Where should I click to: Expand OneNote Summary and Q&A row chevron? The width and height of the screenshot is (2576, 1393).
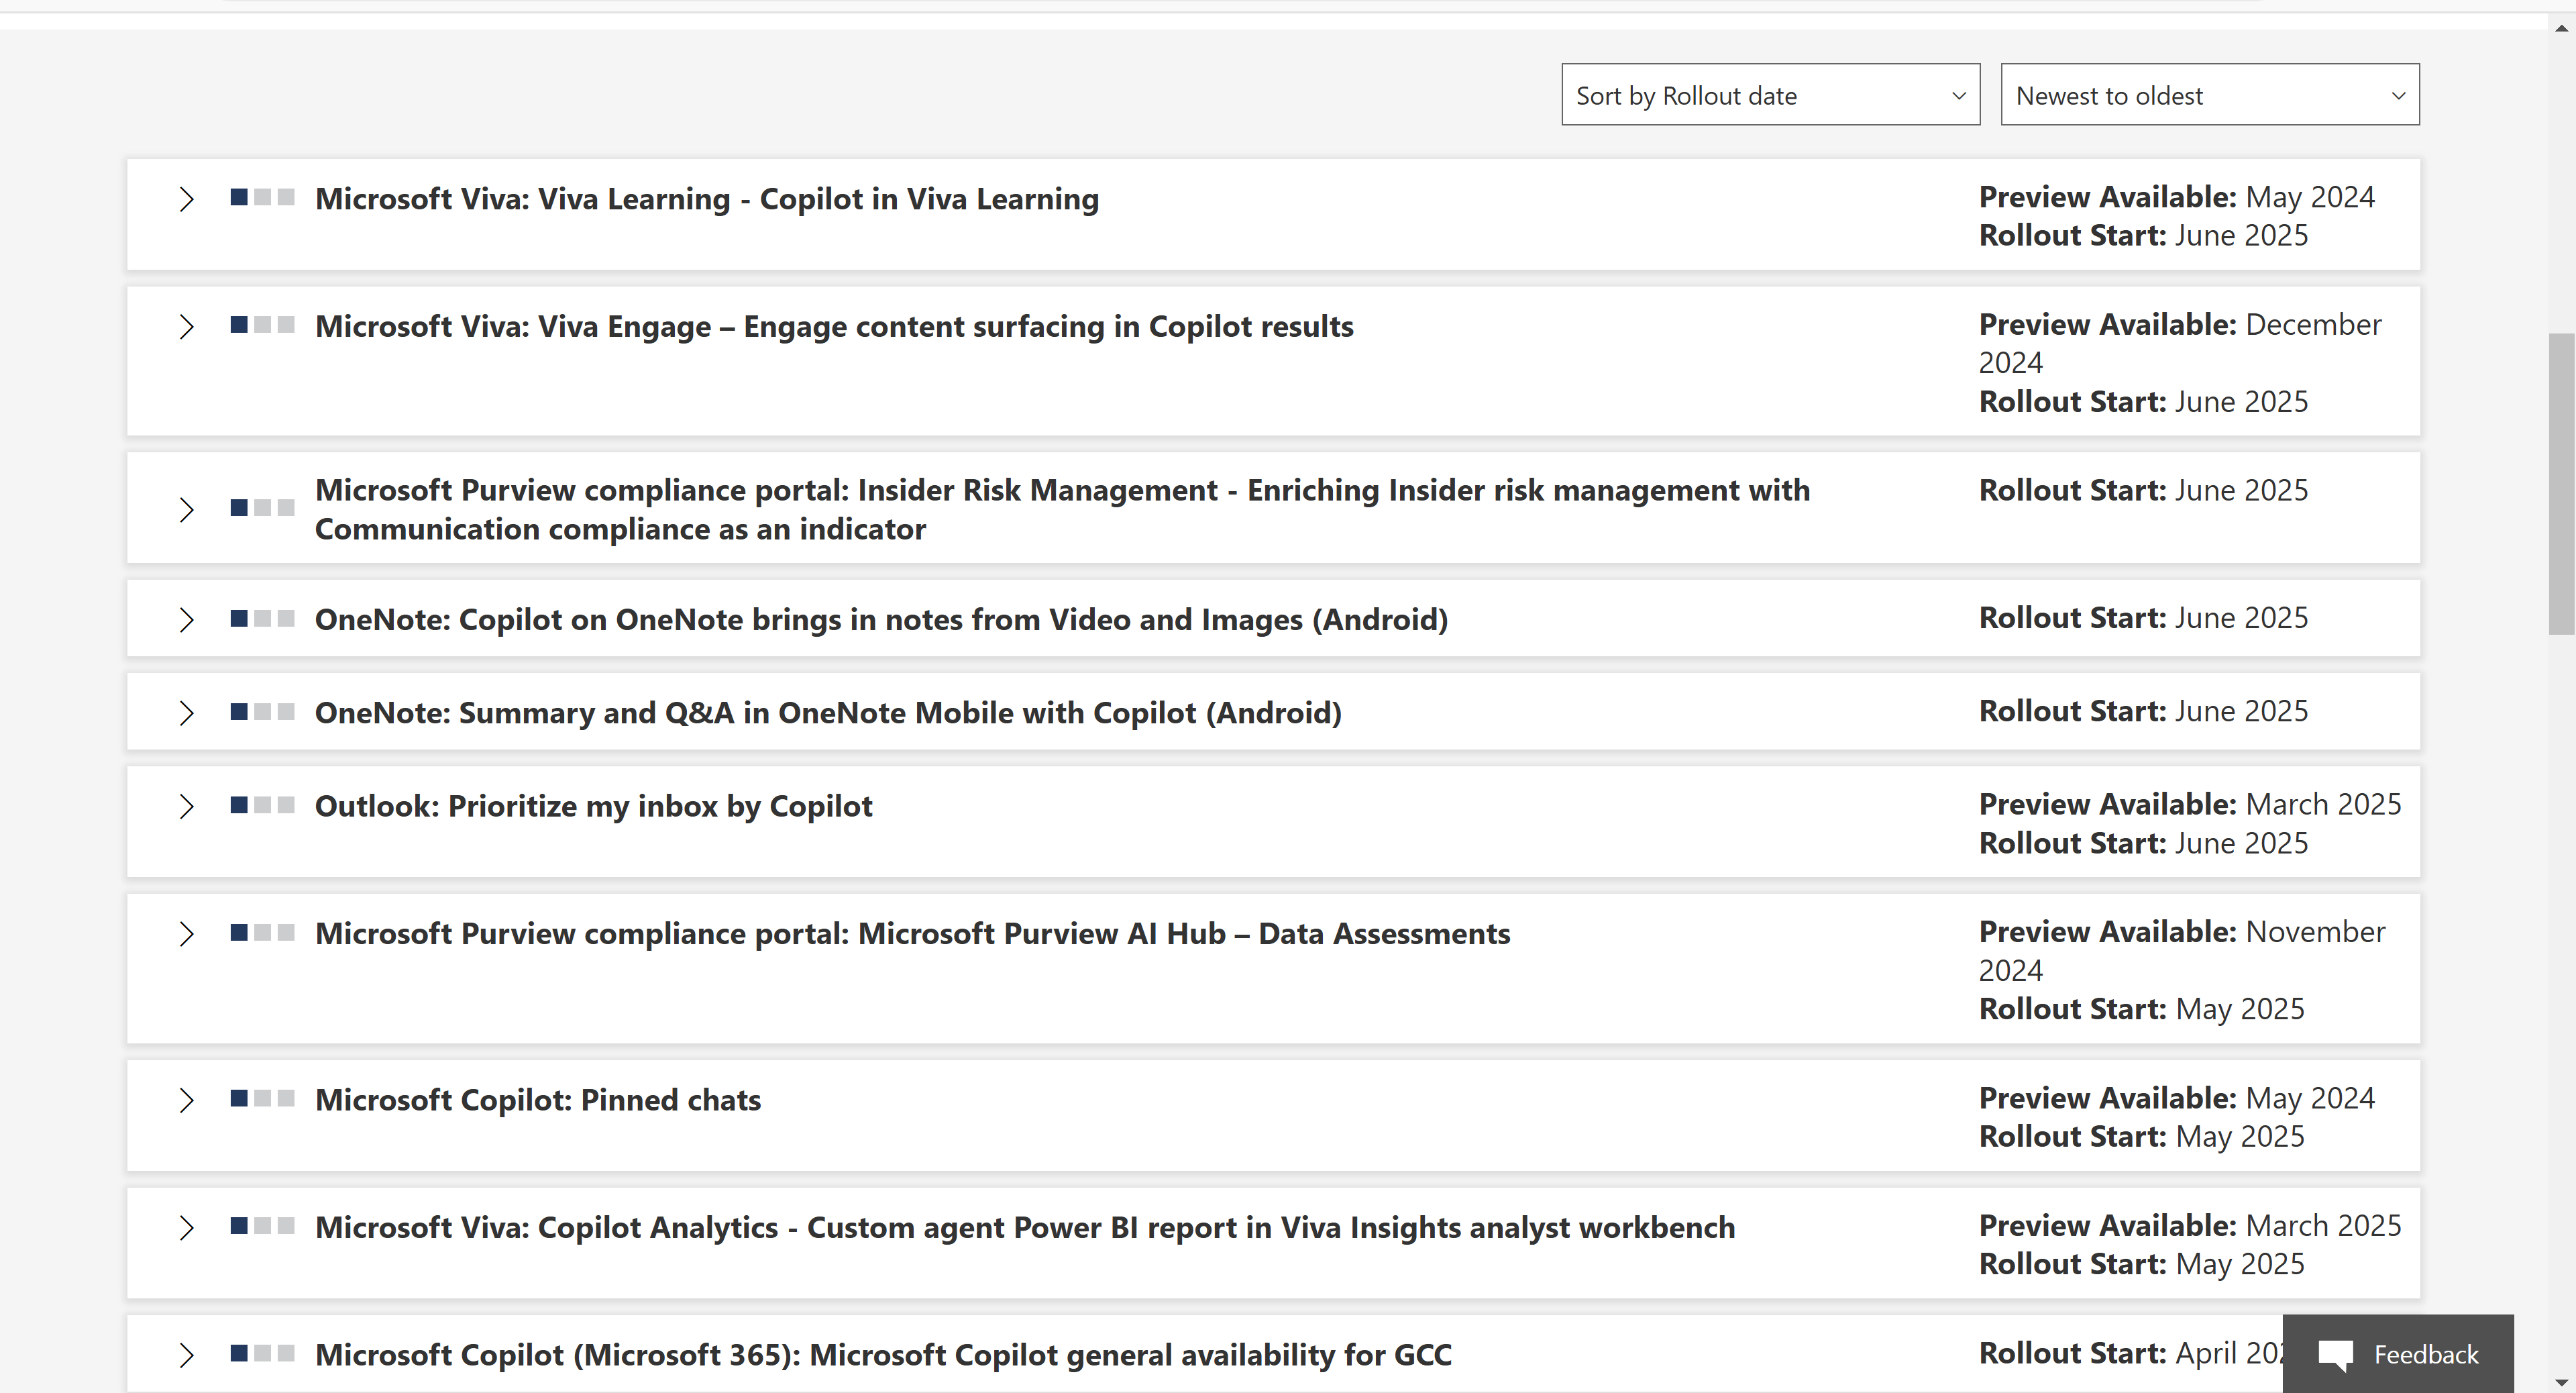[x=186, y=712]
